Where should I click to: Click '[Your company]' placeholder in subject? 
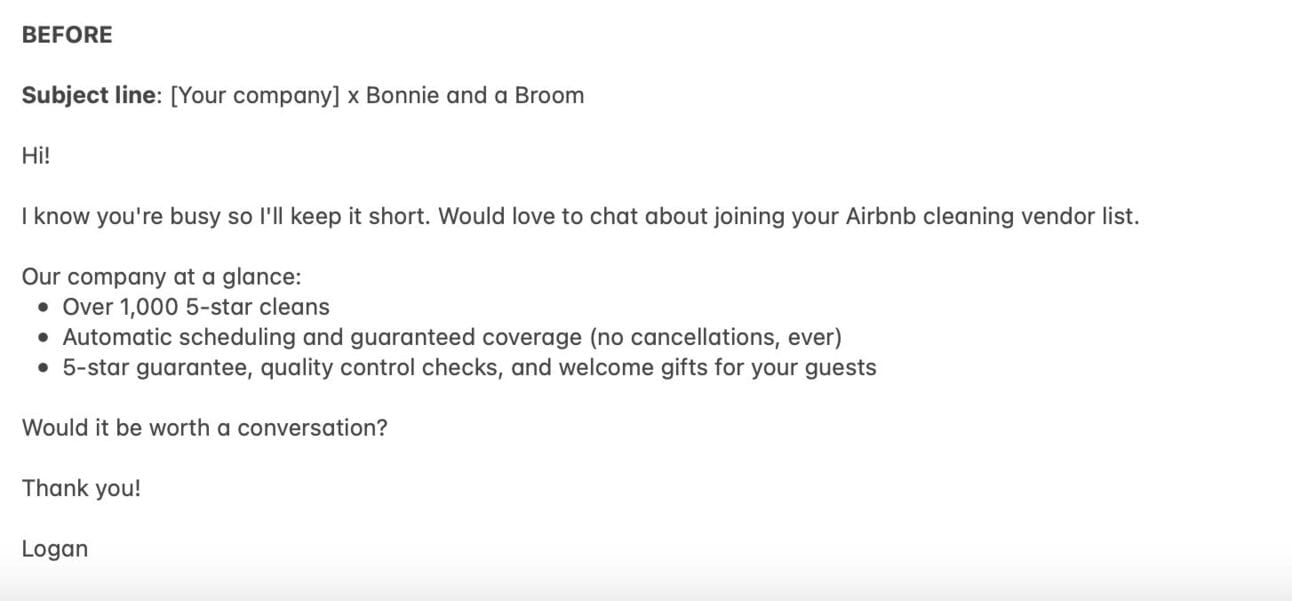(255, 96)
